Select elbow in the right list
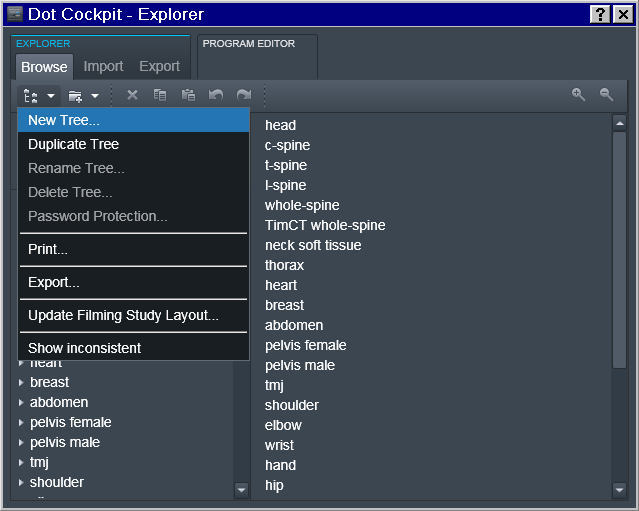Screen dimensions: 639x511 click(x=283, y=425)
